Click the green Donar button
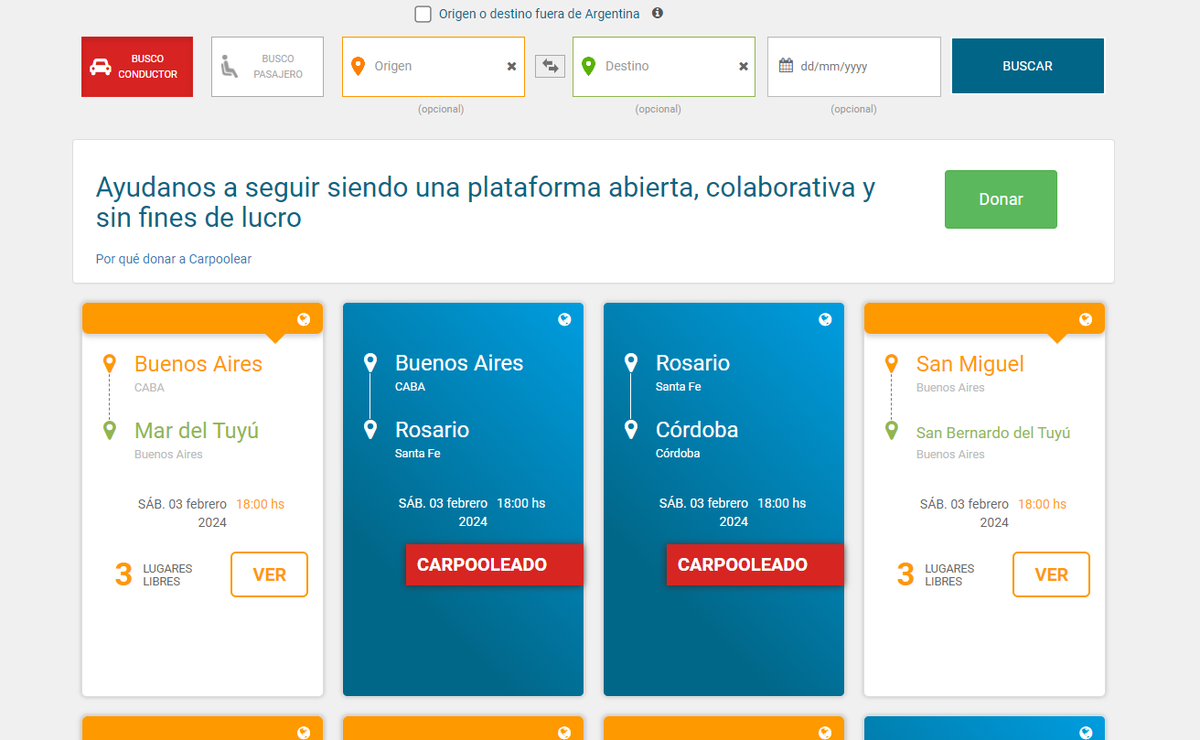 (x=1000, y=199)
